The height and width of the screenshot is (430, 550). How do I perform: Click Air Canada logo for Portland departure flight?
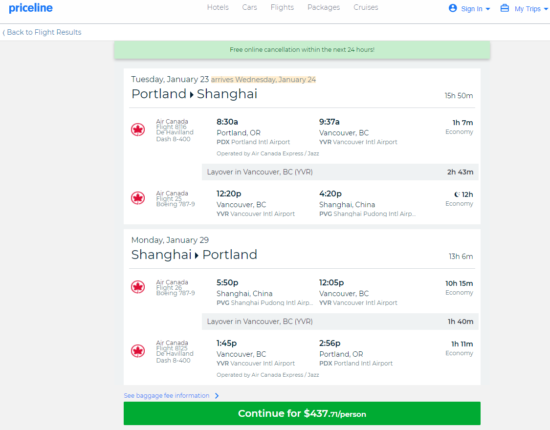[138, 130]
